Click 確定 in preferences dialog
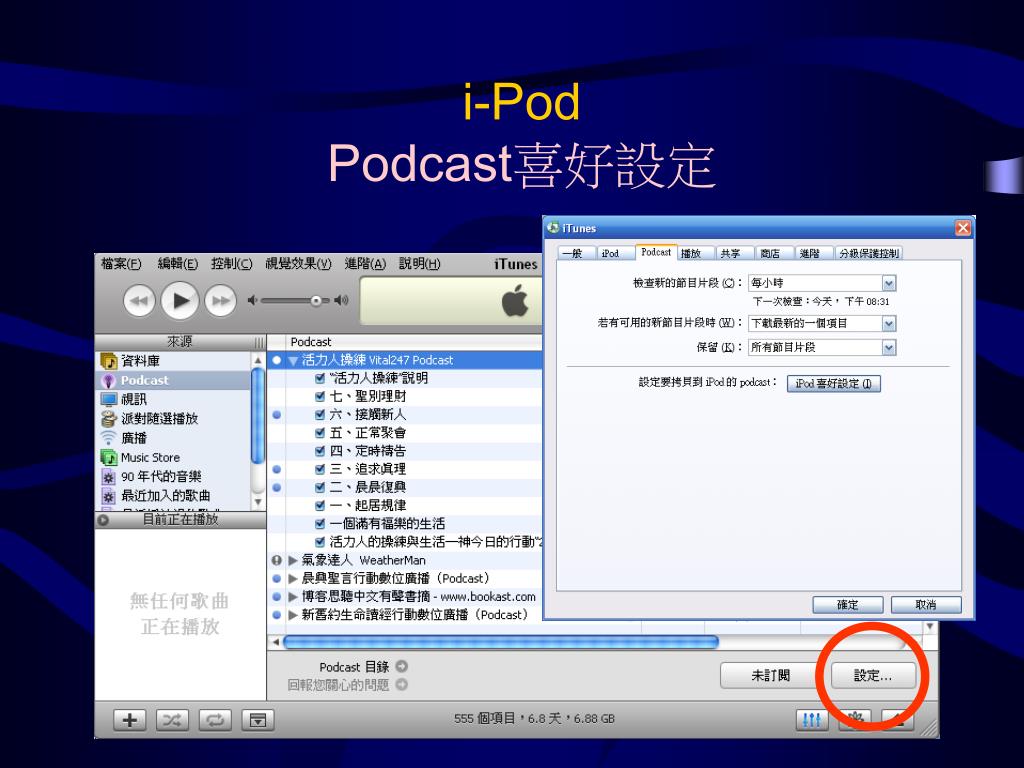The width and height of the screenshot is (1024, 768). (x=848, y=605)
